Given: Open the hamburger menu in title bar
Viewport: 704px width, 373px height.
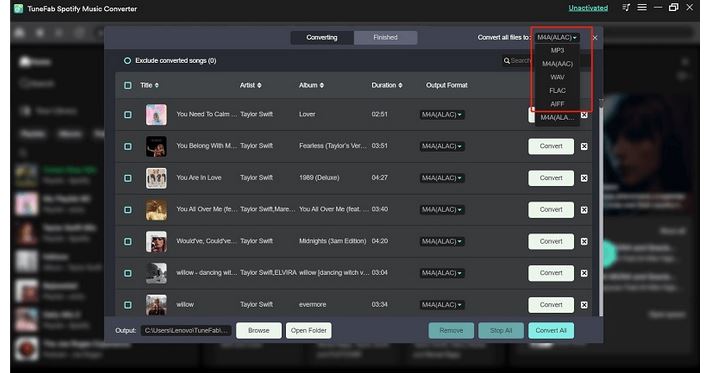Looking at the screenshot, I should tap(642, 8).
